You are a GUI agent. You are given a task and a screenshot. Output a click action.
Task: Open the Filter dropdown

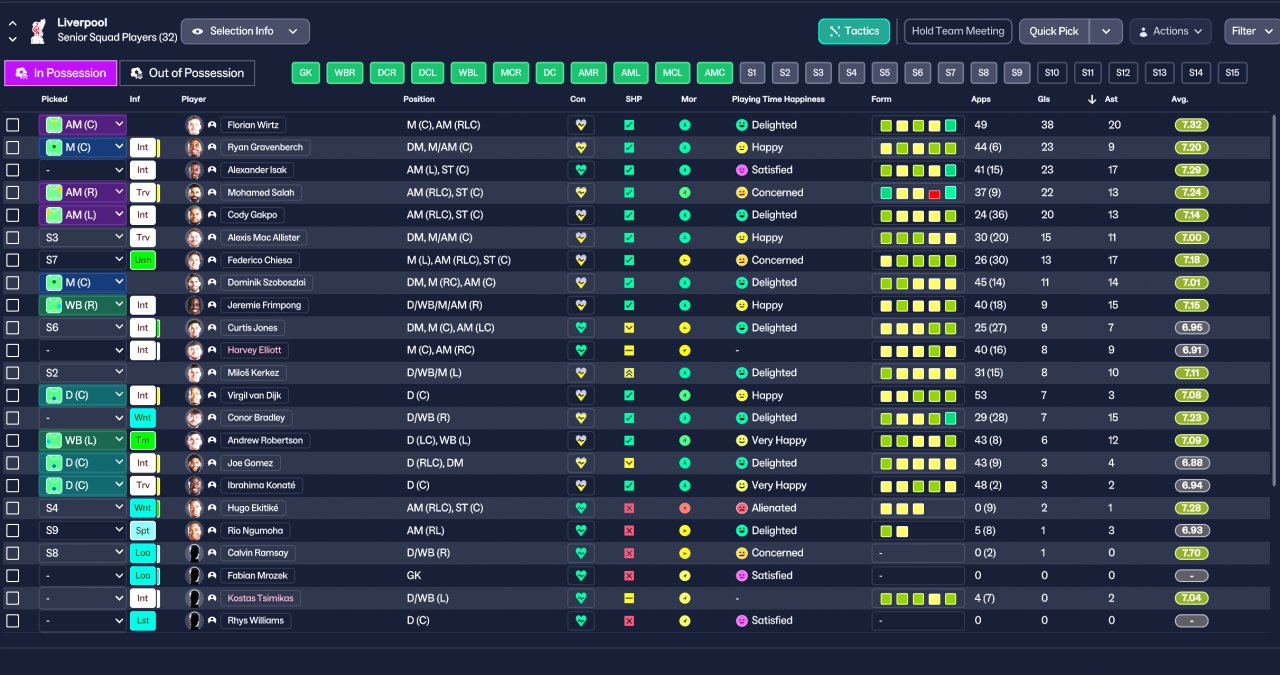(1250, 31)
